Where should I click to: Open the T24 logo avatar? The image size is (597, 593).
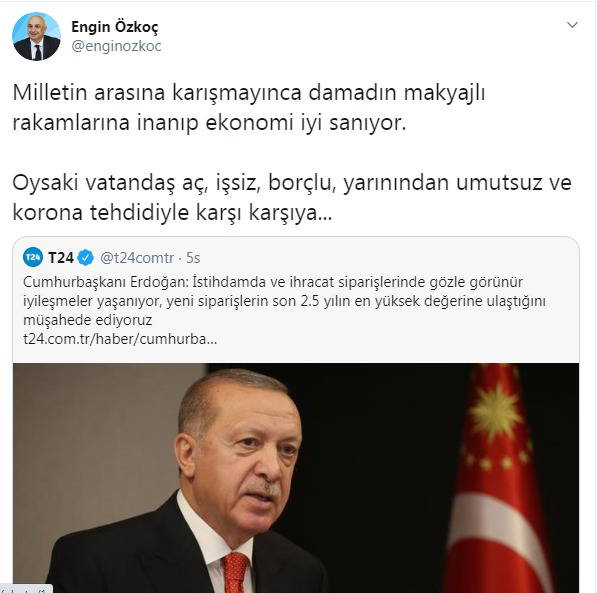tap(33, 257)
